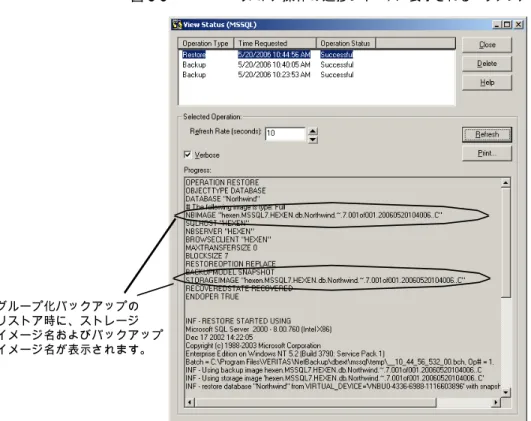Increase refresh rate with up spinner arrow
Screen dimensions: 531x421
[x=313, y=131]
